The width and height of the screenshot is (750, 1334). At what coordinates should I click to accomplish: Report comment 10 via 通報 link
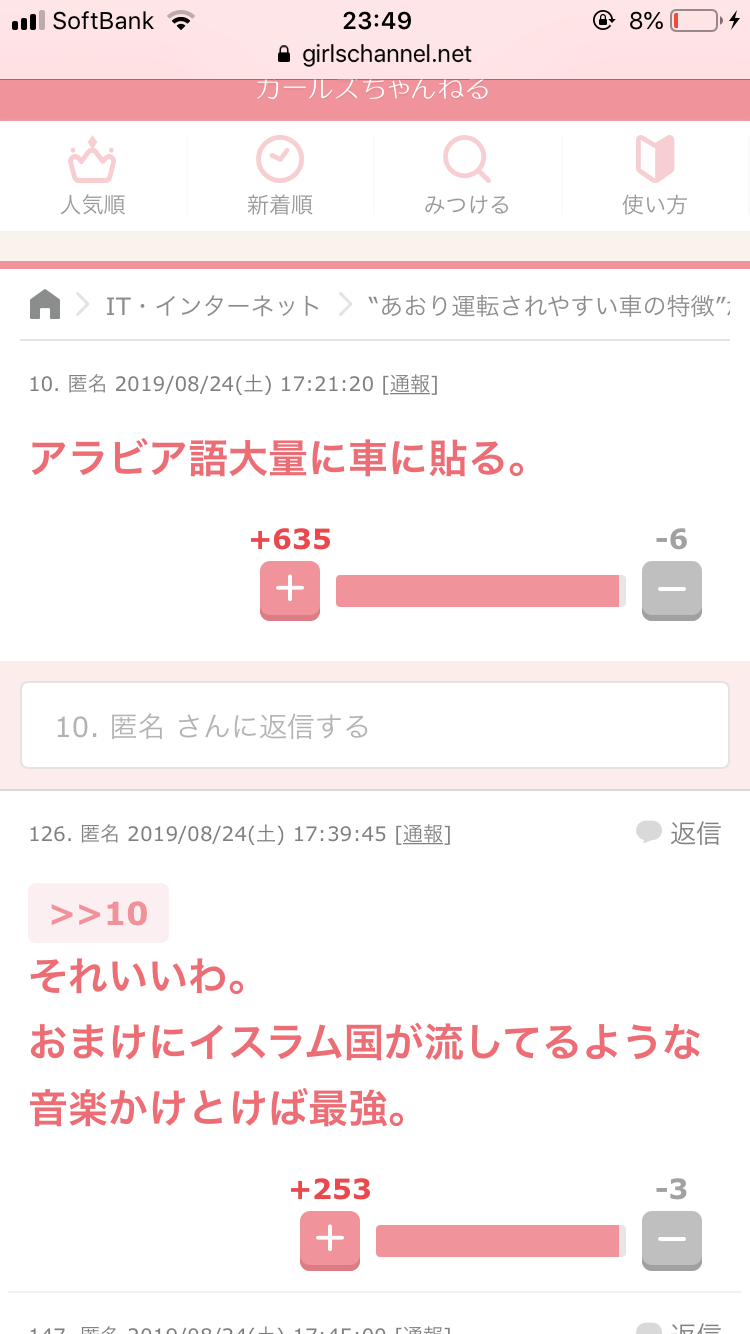[410, 384]
